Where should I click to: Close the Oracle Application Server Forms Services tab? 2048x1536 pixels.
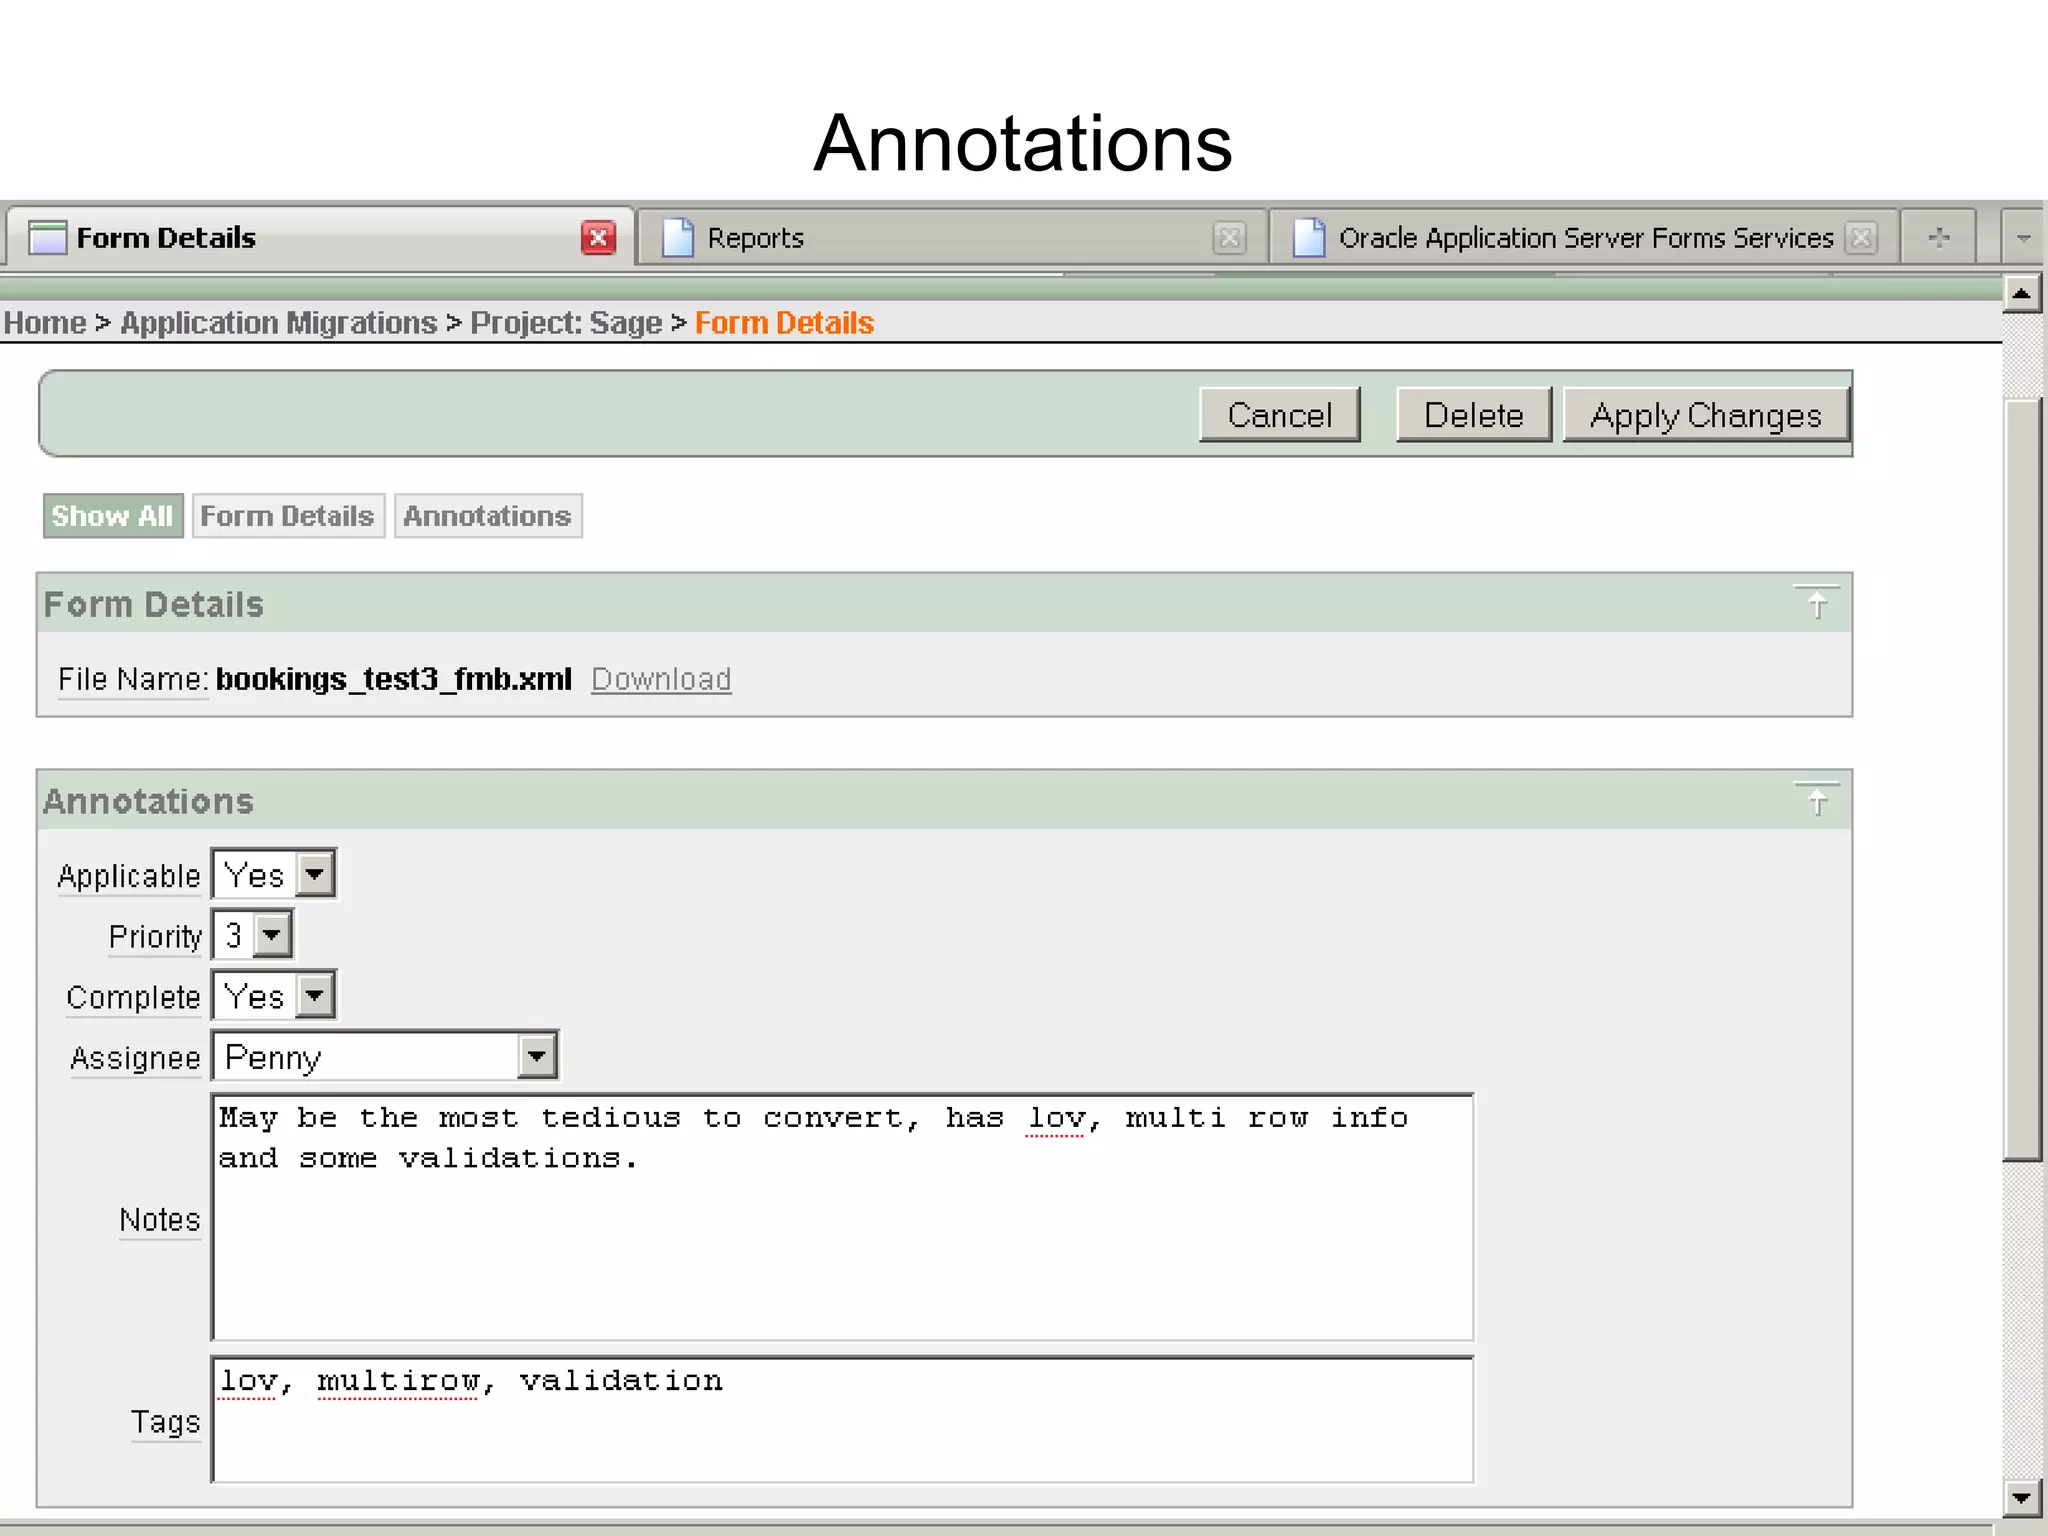[1861, 238]
